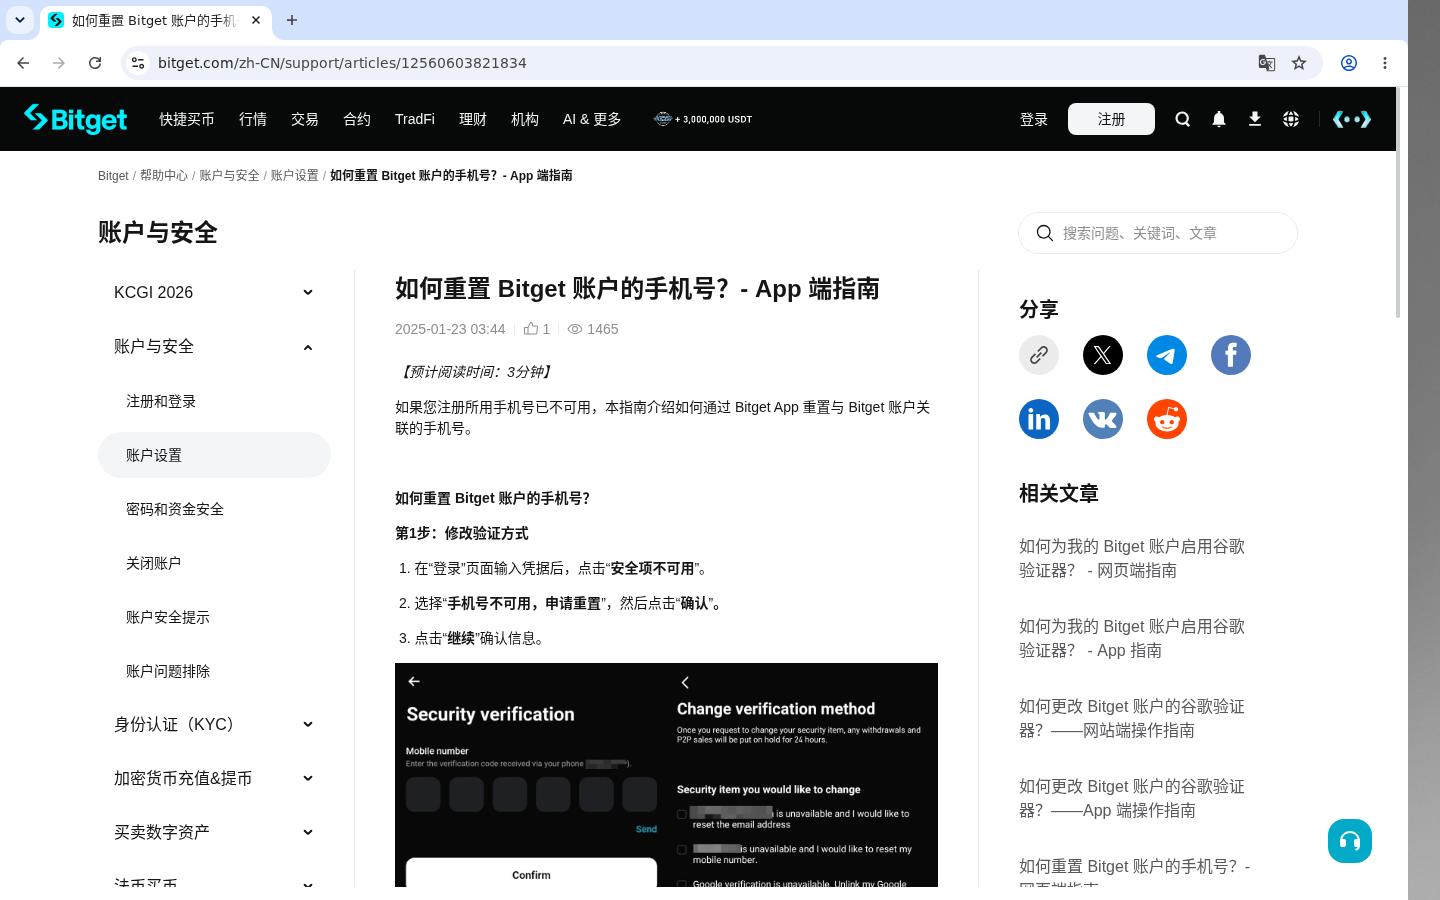
Task: Expand 买卖数字资产 section
Action: pos(214,832)
